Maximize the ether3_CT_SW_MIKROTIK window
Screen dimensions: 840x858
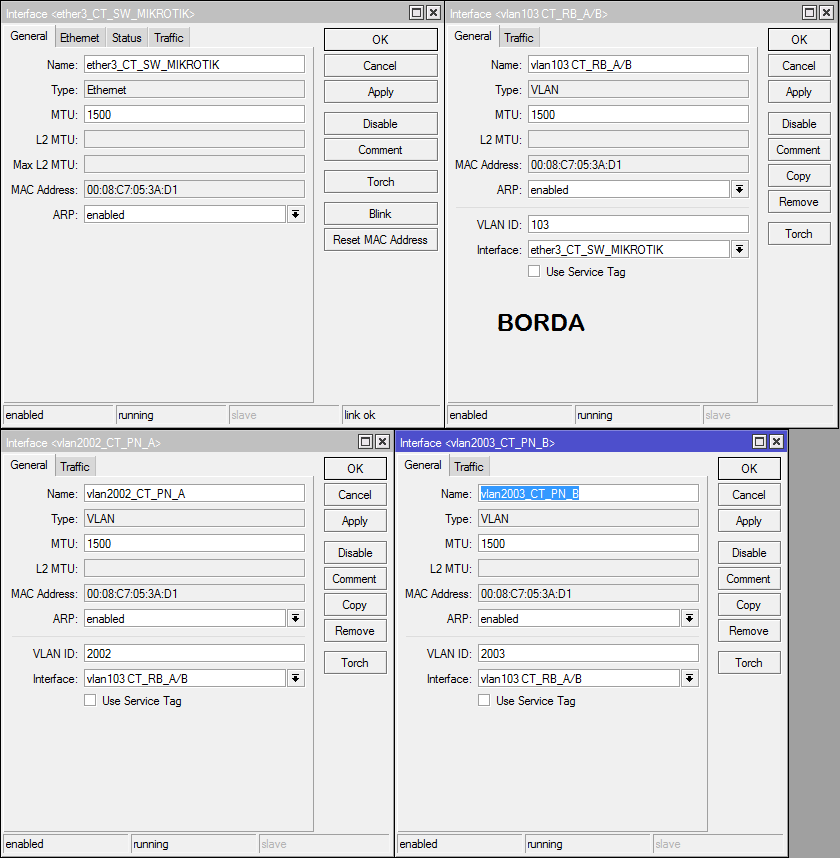click(x=416, y=13)
